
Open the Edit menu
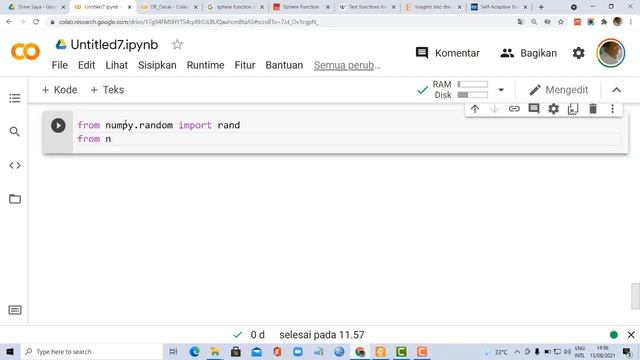click(87, 65)
